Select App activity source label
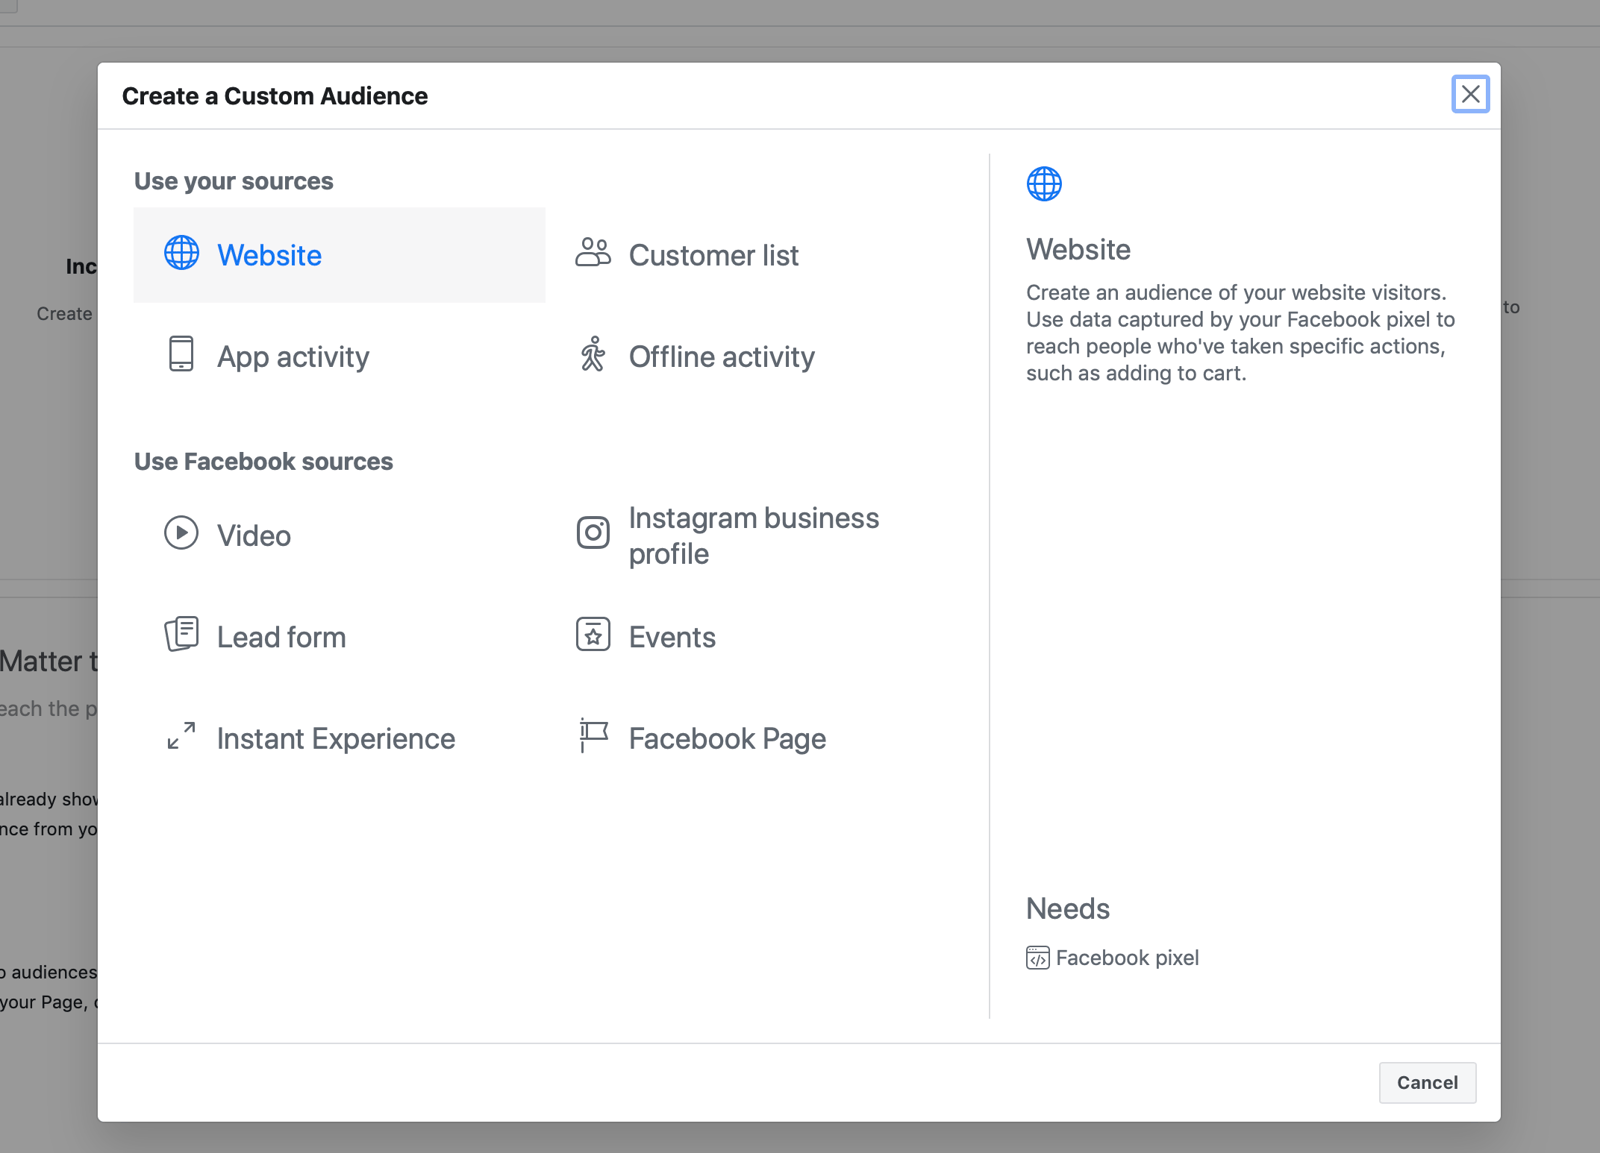 point(293,357)
